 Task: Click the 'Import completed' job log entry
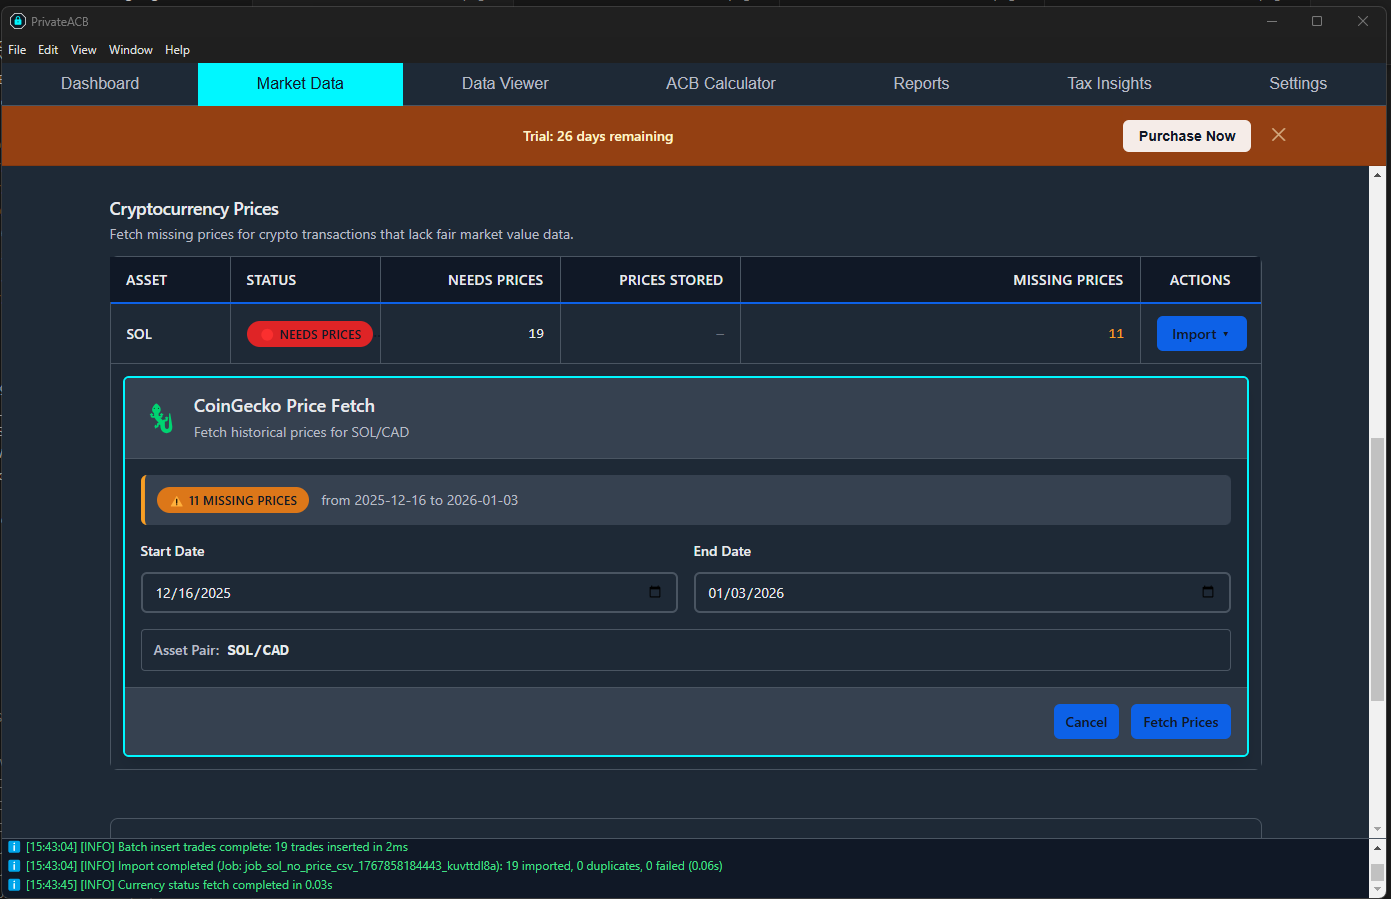click(x=374, y=866)
